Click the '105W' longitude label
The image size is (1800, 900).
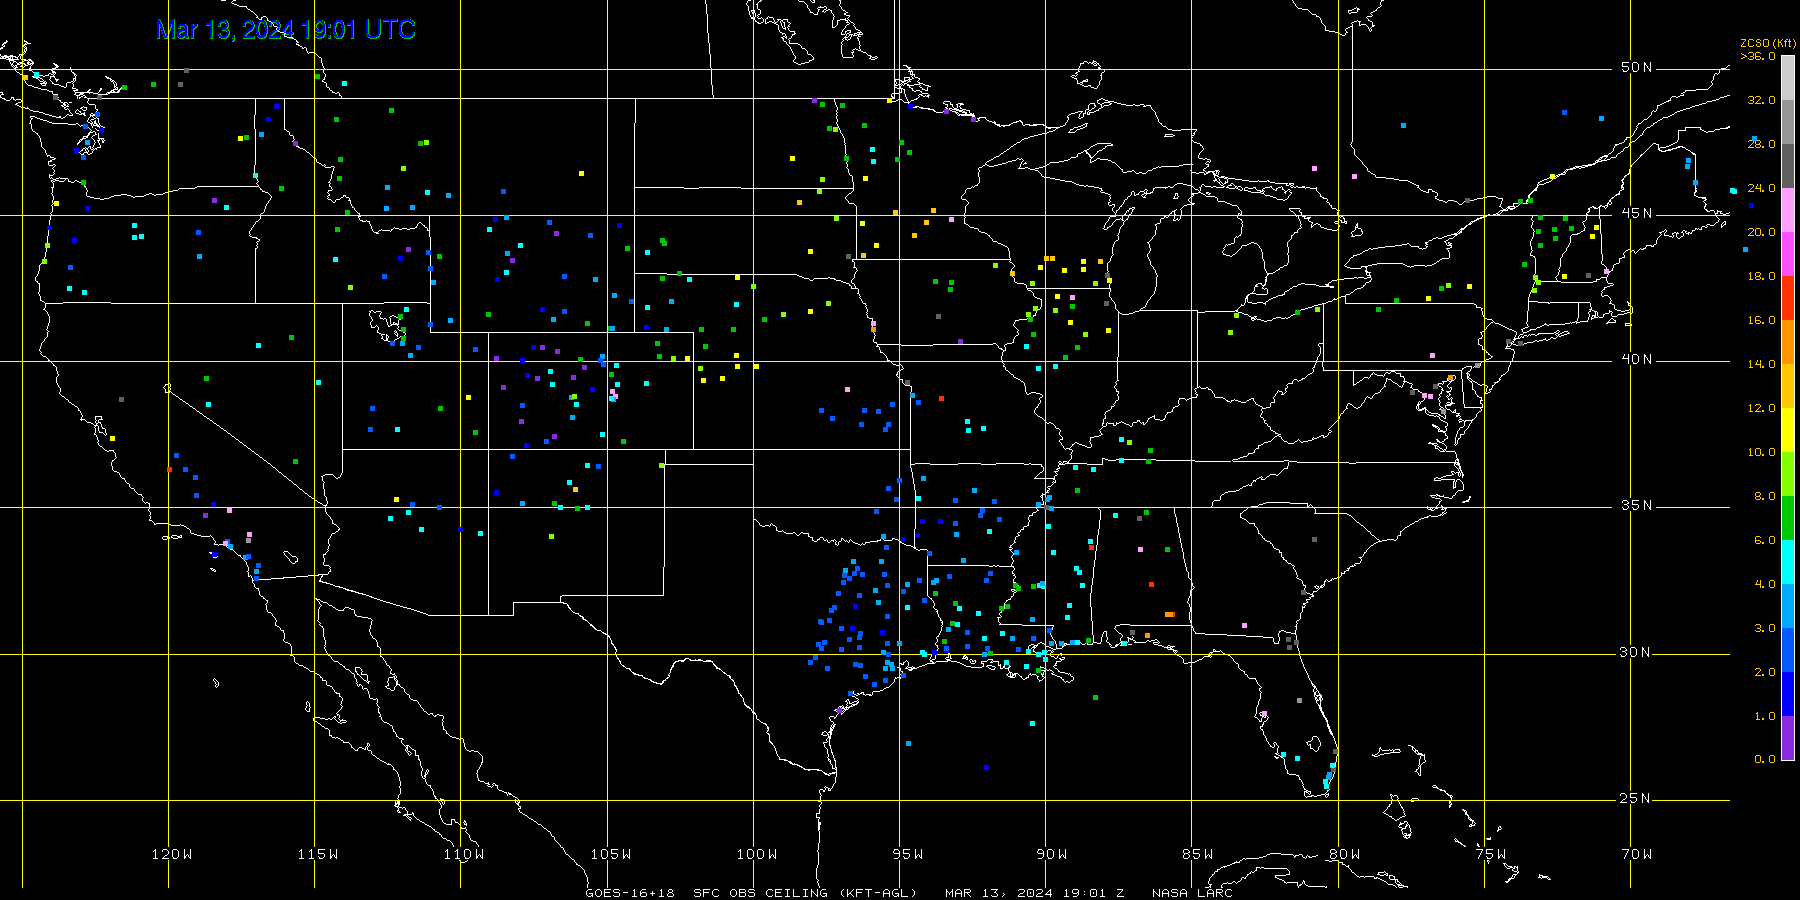coord(611,854)
